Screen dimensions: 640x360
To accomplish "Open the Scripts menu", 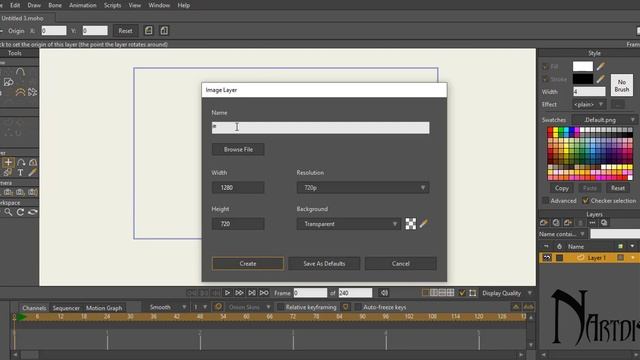I will (112, 5).
